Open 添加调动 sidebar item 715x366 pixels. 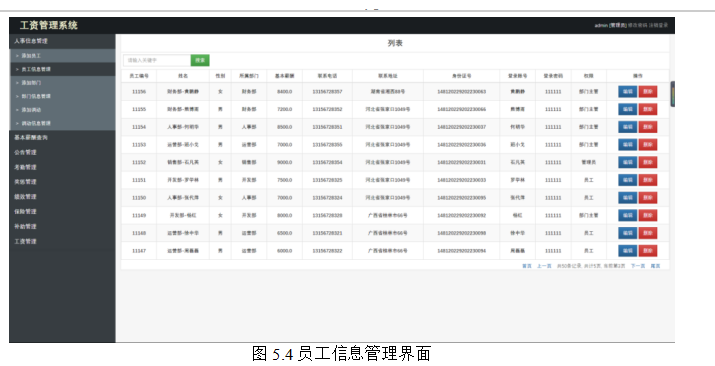pyautogui.click(x=62, y=110)
